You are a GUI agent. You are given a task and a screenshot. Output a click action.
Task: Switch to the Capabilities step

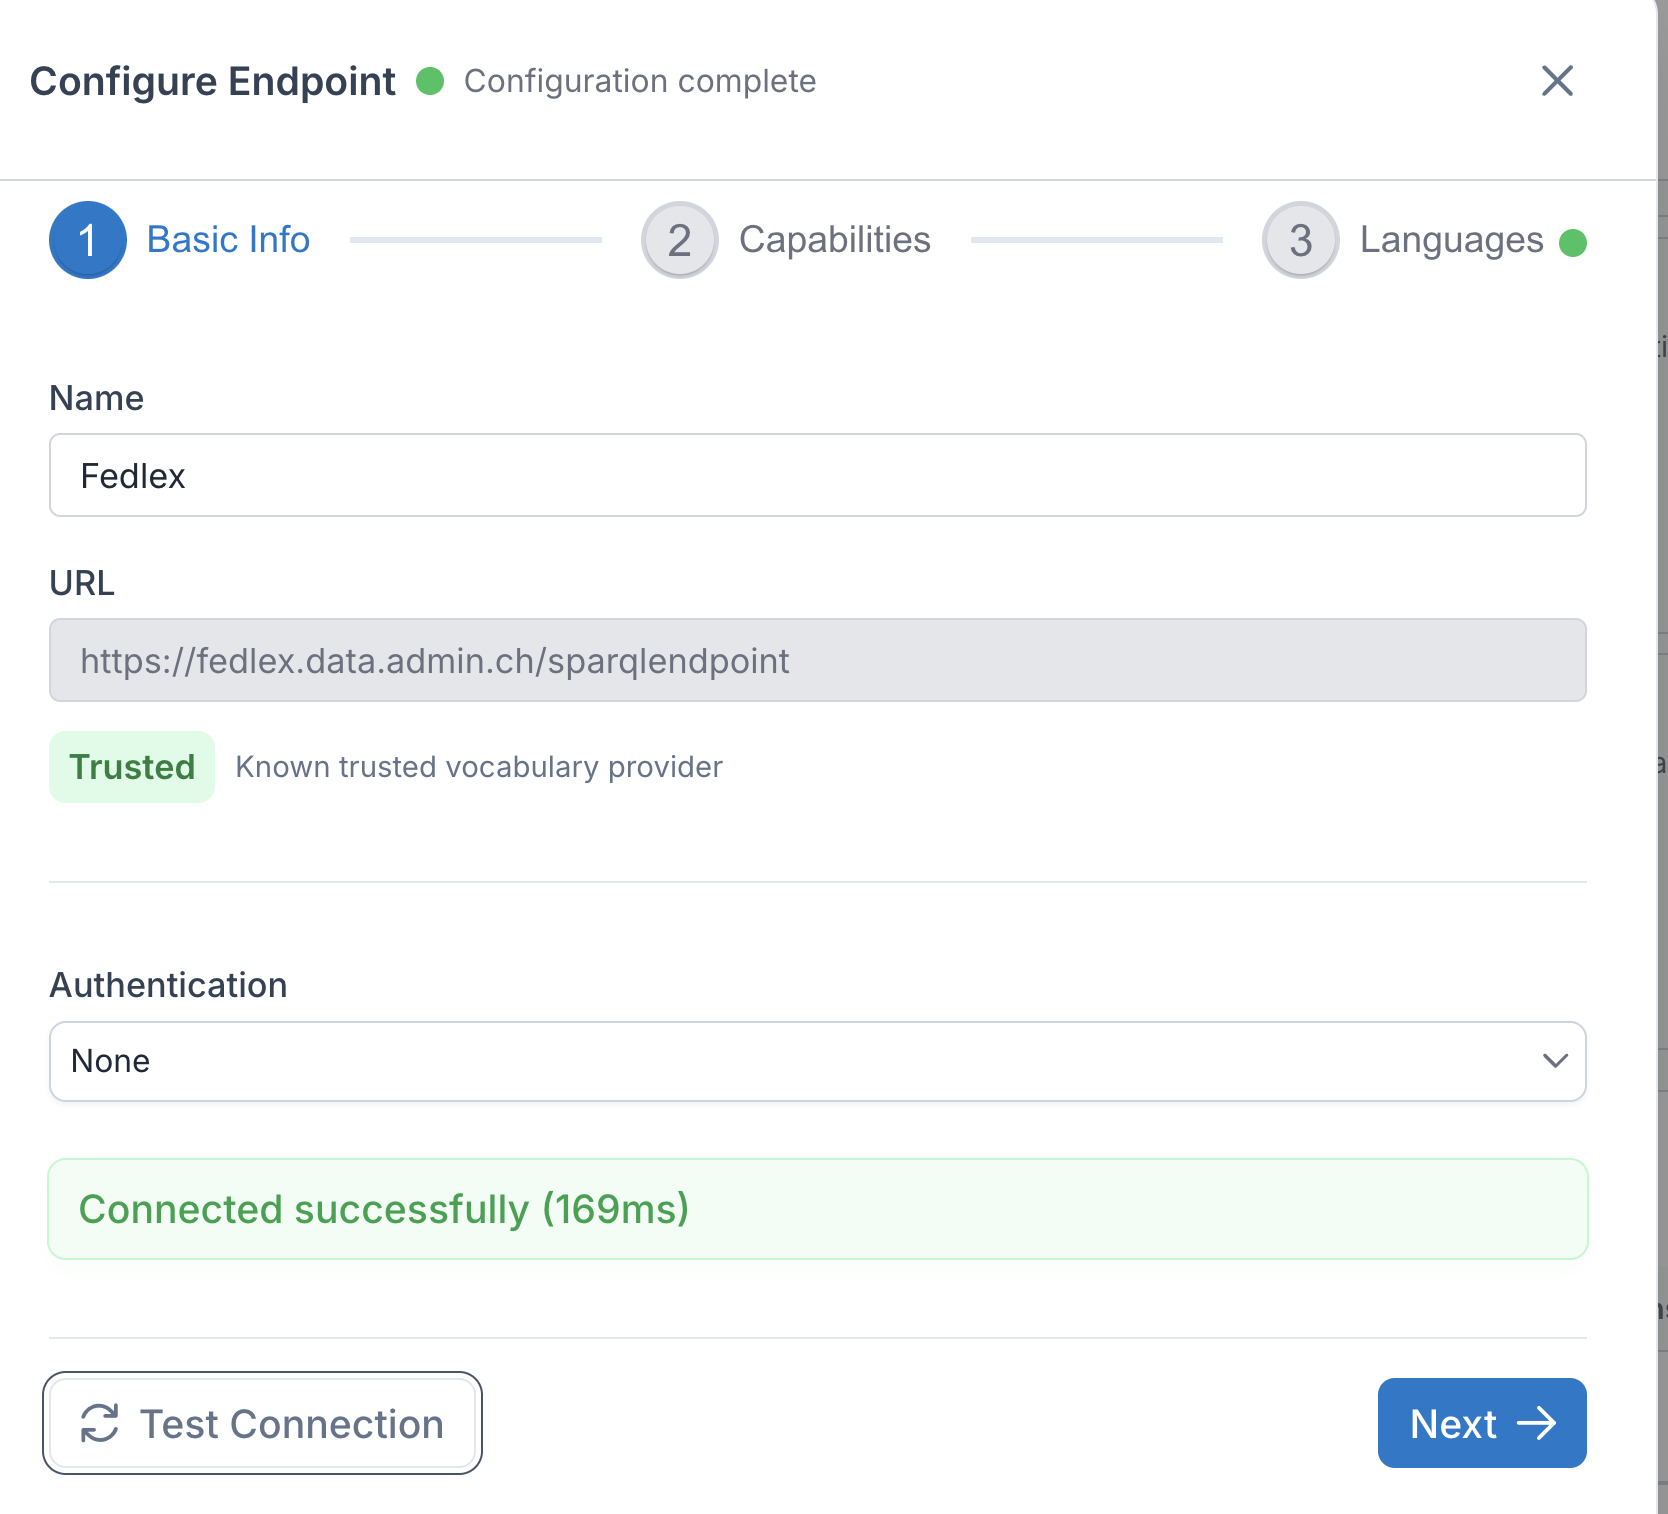[833, 239]
